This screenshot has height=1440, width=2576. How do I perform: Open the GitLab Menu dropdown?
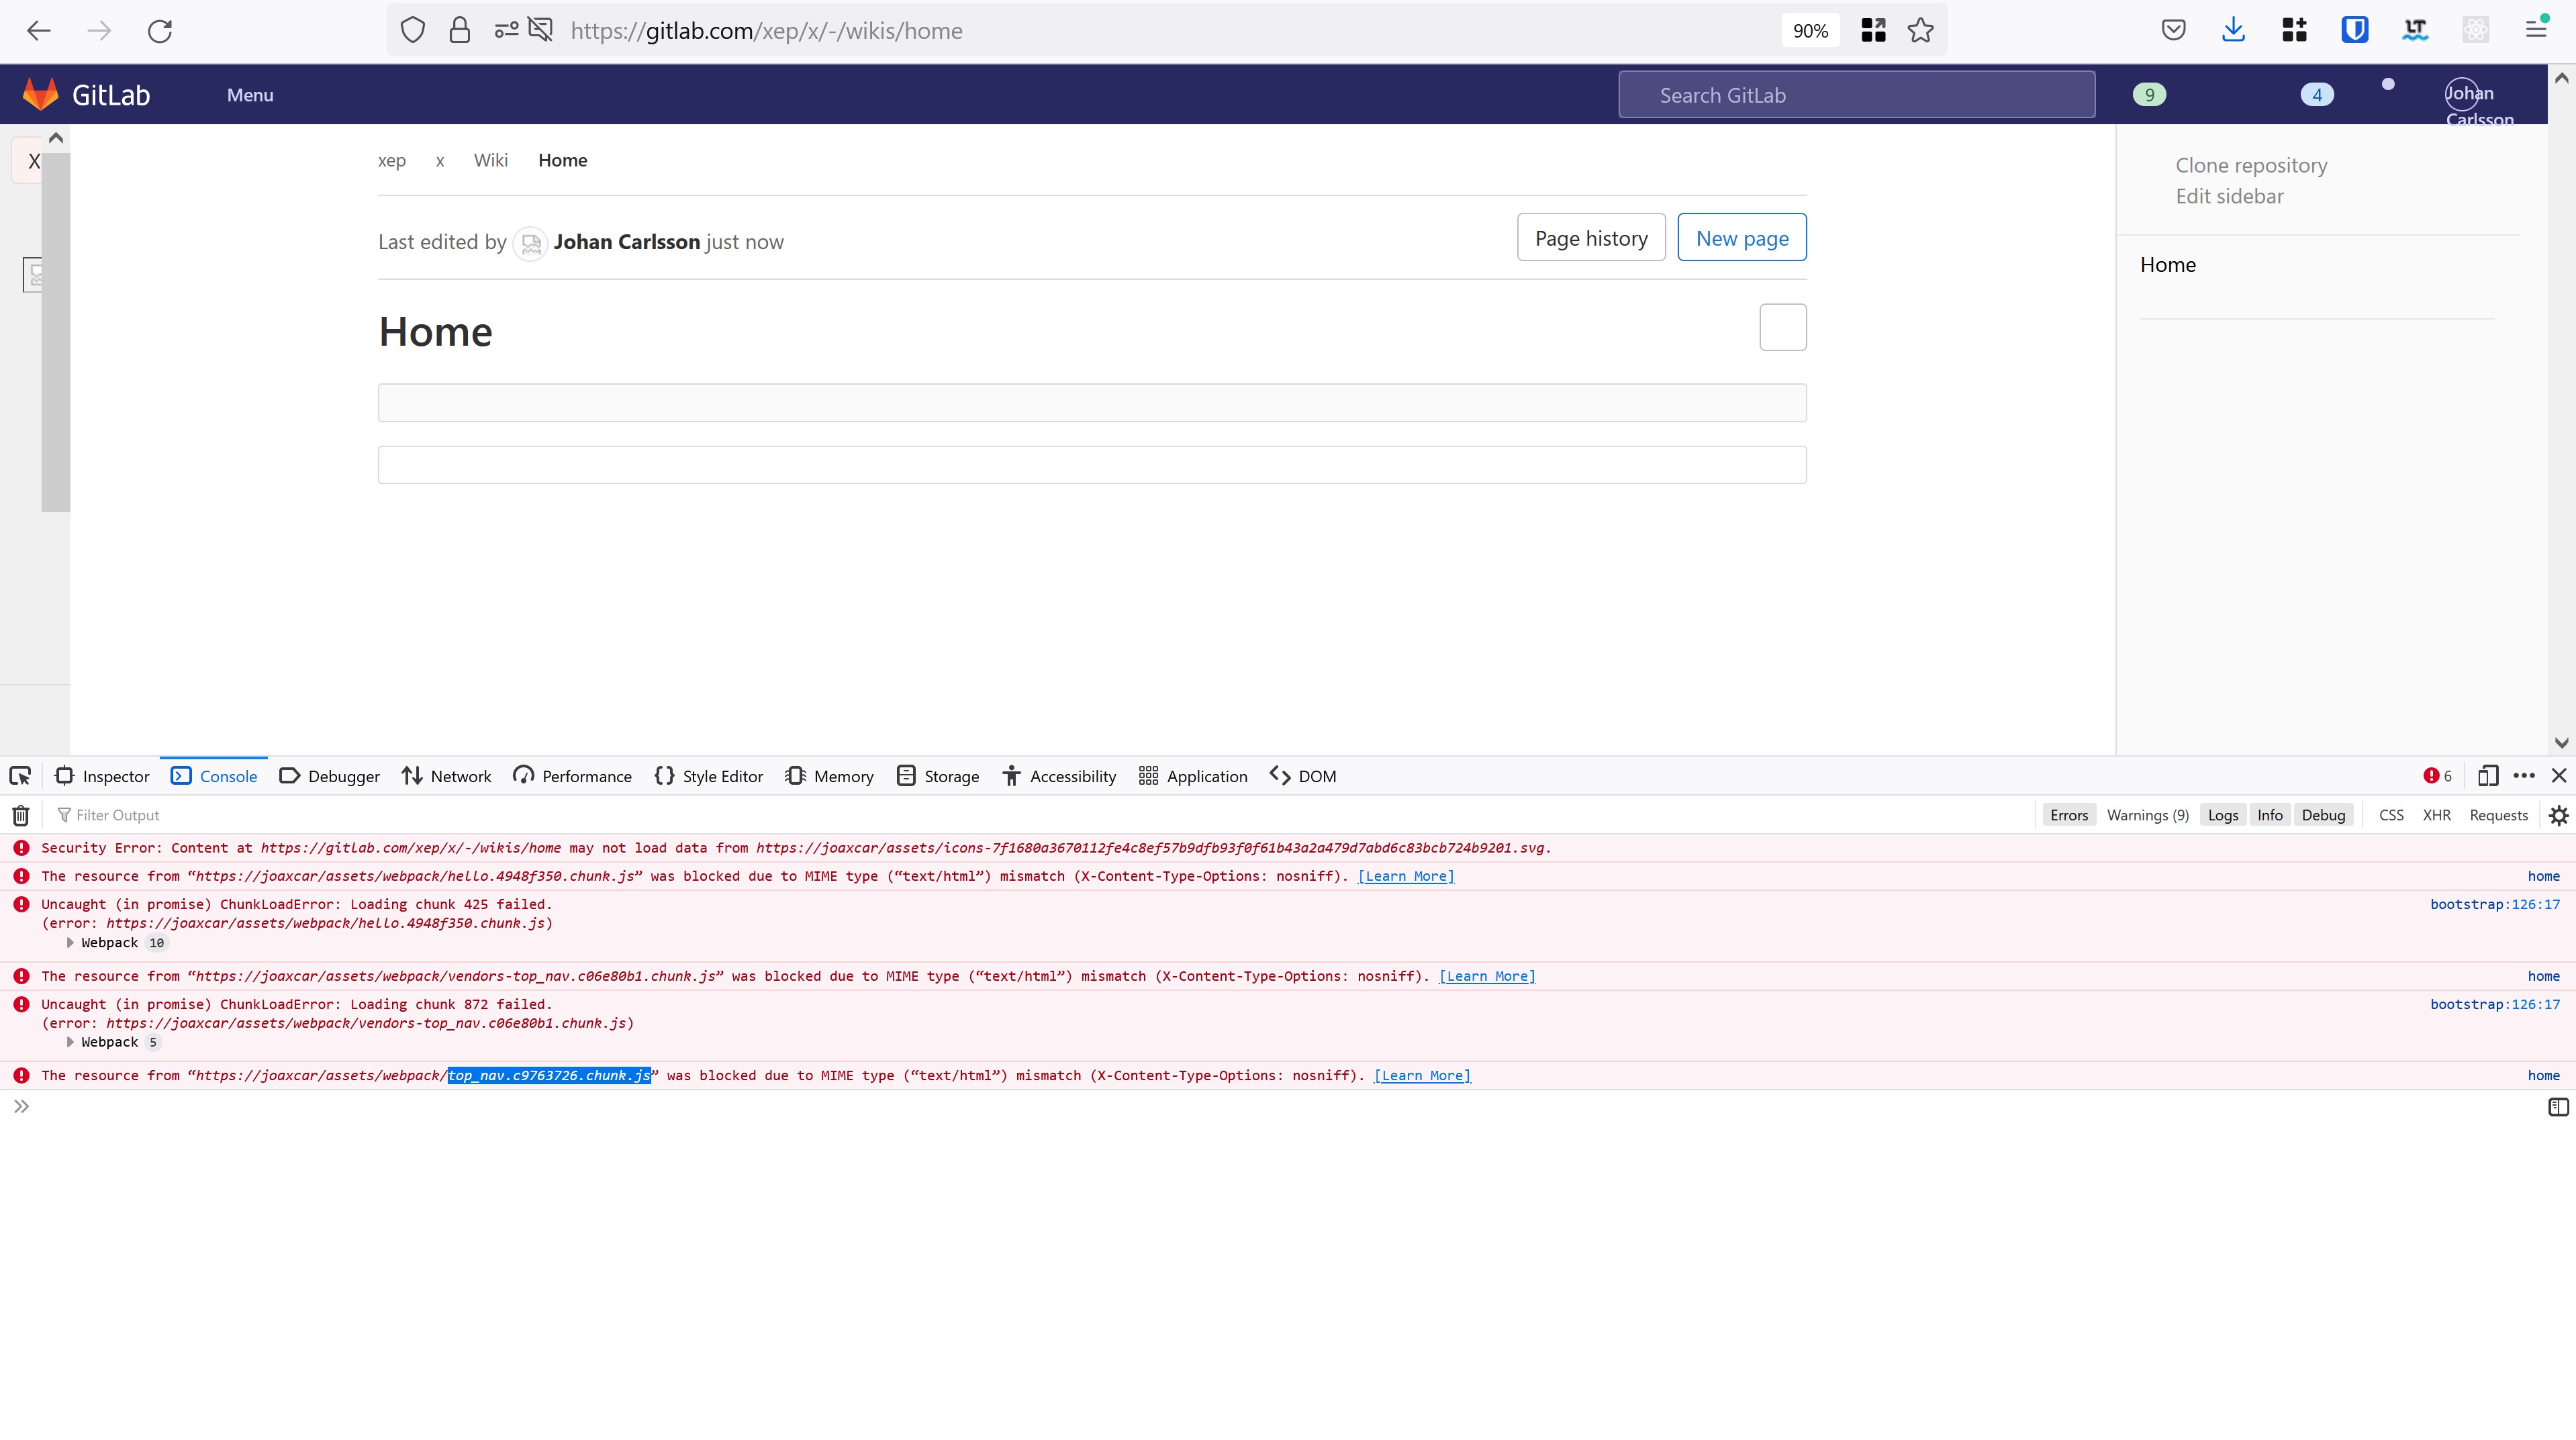tap(250, 95)
